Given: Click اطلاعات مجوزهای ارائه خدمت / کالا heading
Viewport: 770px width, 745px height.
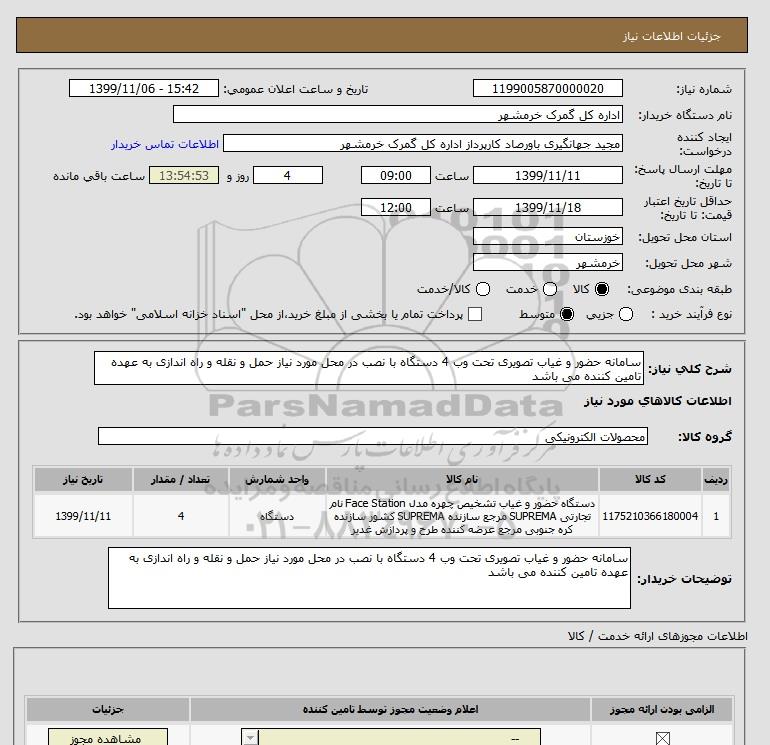Looking at the screenshot, I should tap(658, 636).
